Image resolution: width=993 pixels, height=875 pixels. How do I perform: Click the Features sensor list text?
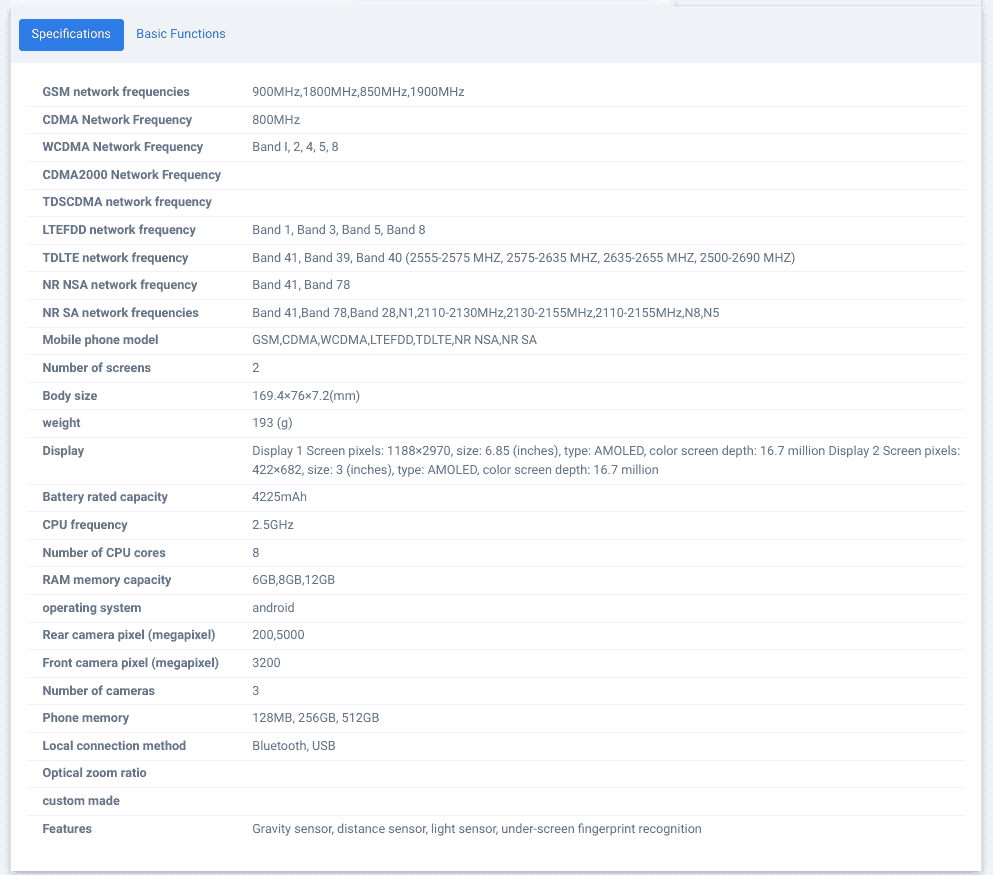[476, 829]
